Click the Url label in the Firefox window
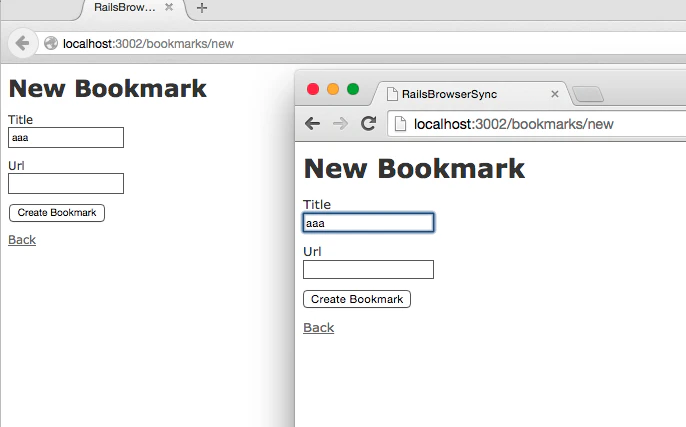This screenshot has width=686, height=427. 16,165
